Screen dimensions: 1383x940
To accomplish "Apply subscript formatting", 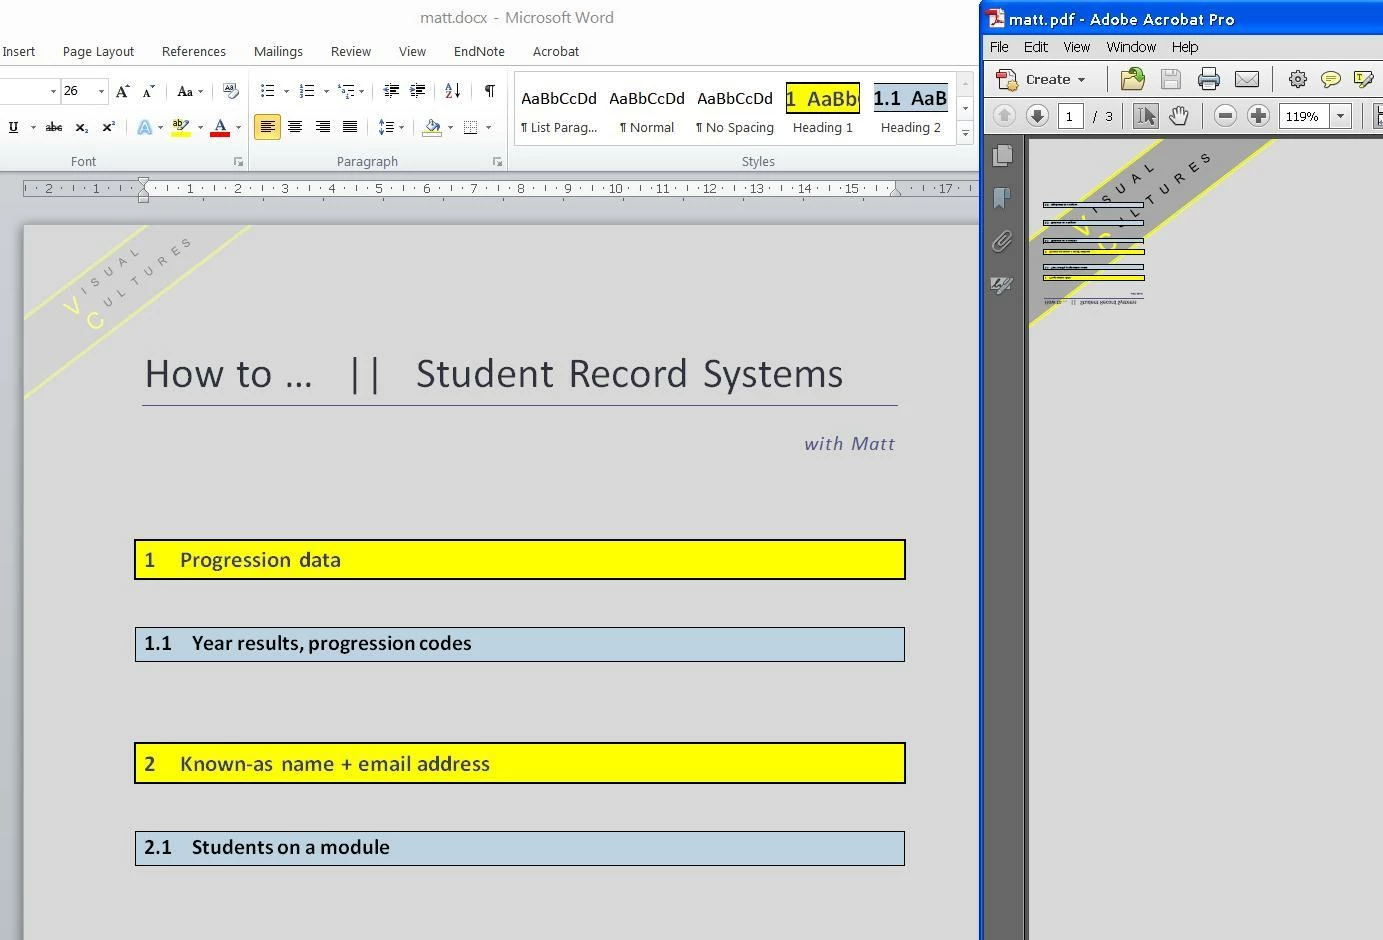I will coord(82,127).
